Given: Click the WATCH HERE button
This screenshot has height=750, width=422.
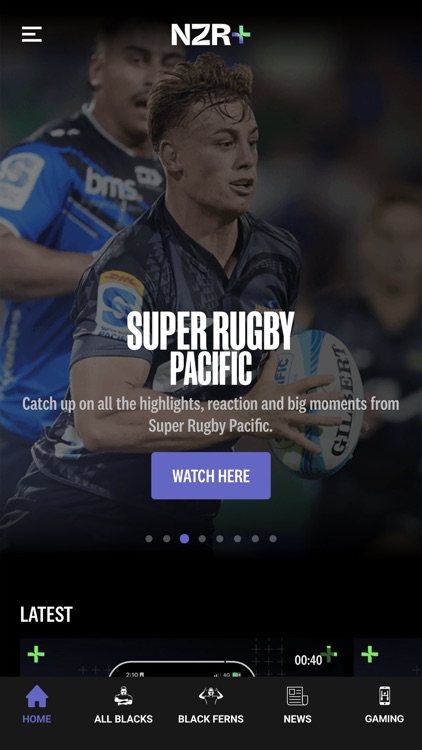Looking at the screenshot, I should pos(211,475).
